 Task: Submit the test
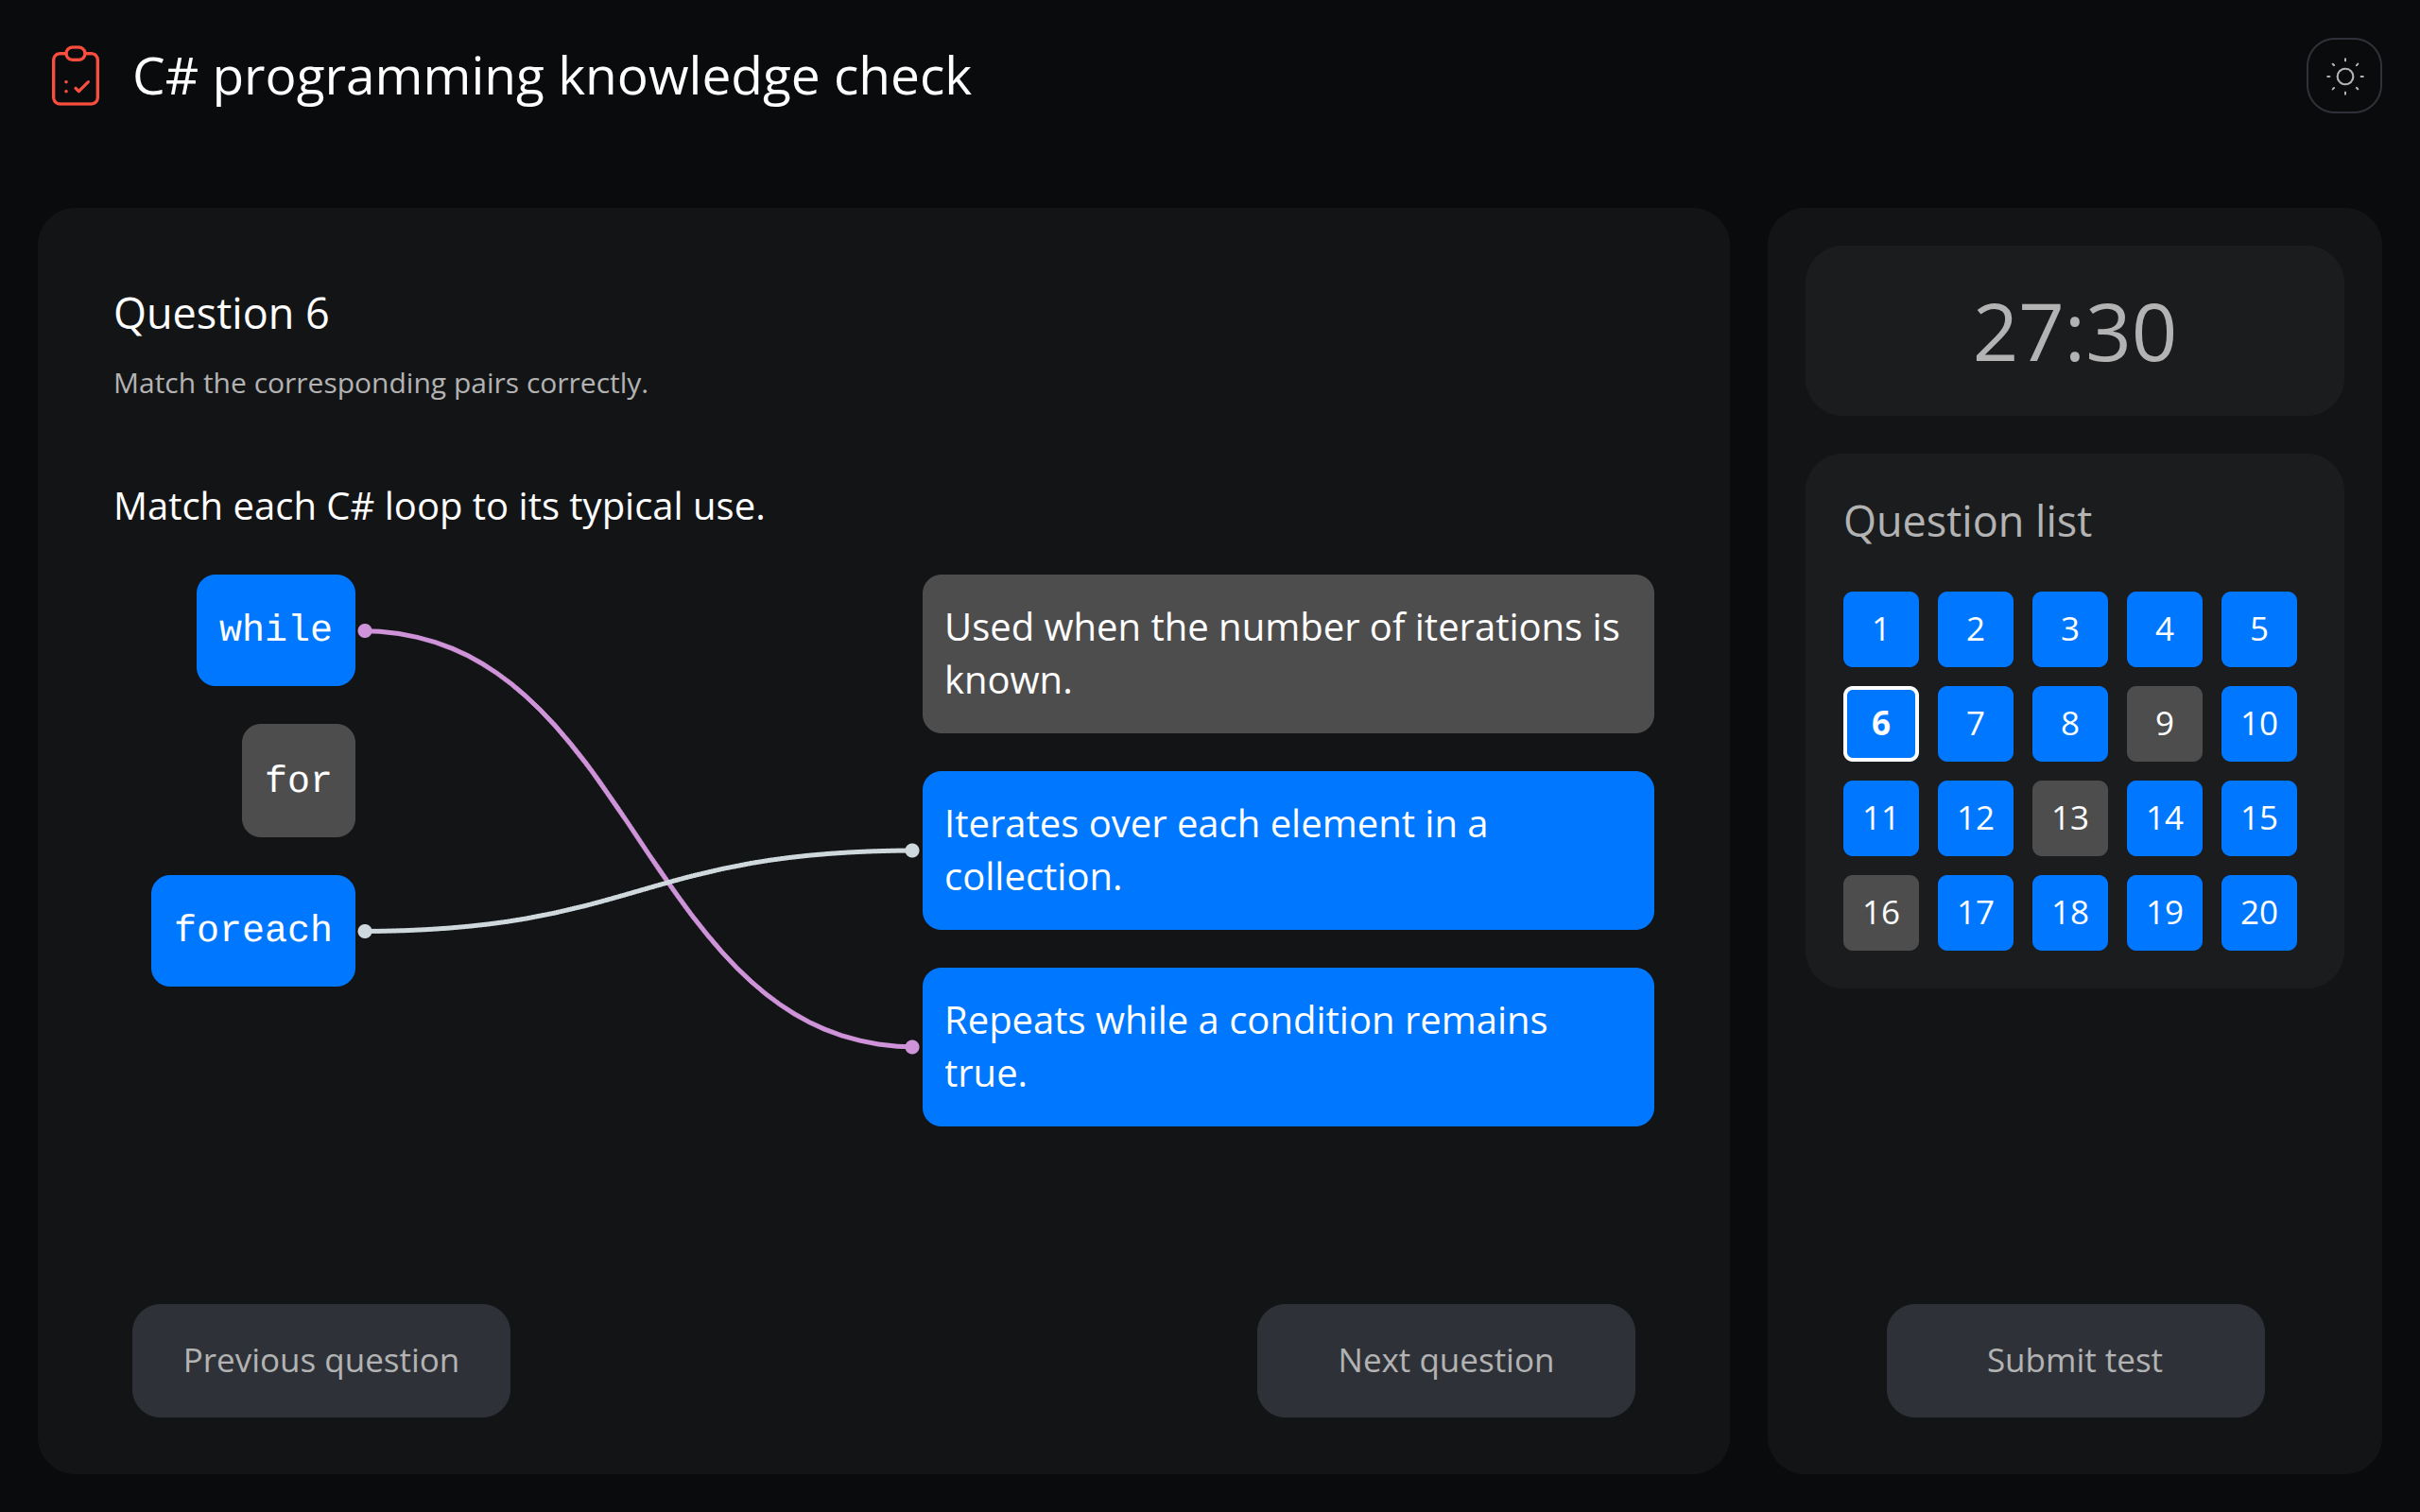tap(2075, 1360)
